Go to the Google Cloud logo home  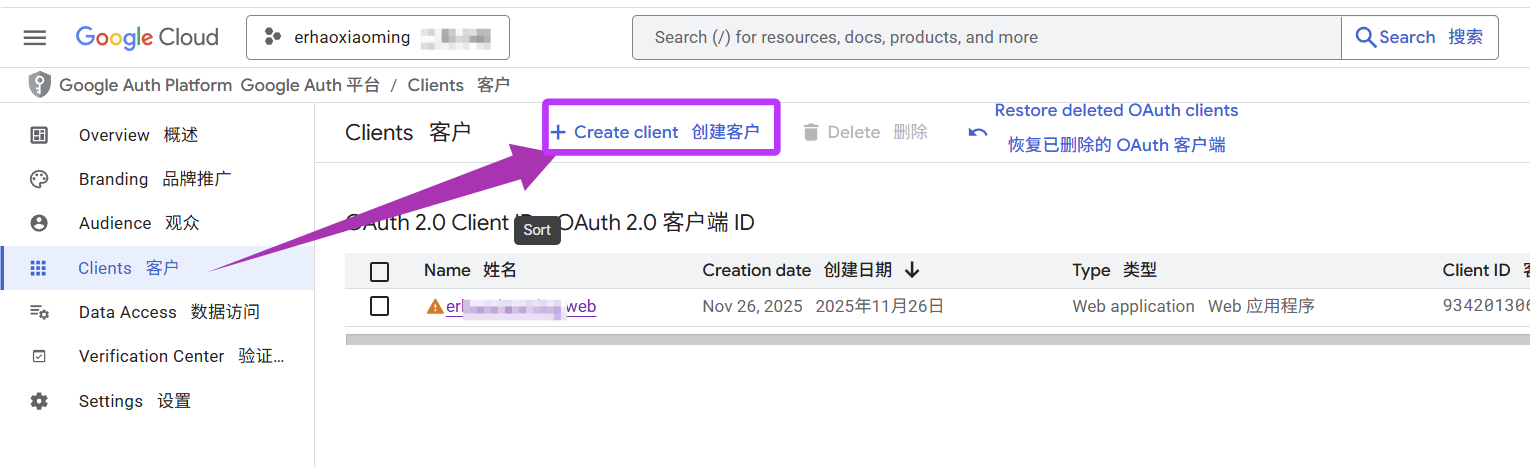point(147,38)
